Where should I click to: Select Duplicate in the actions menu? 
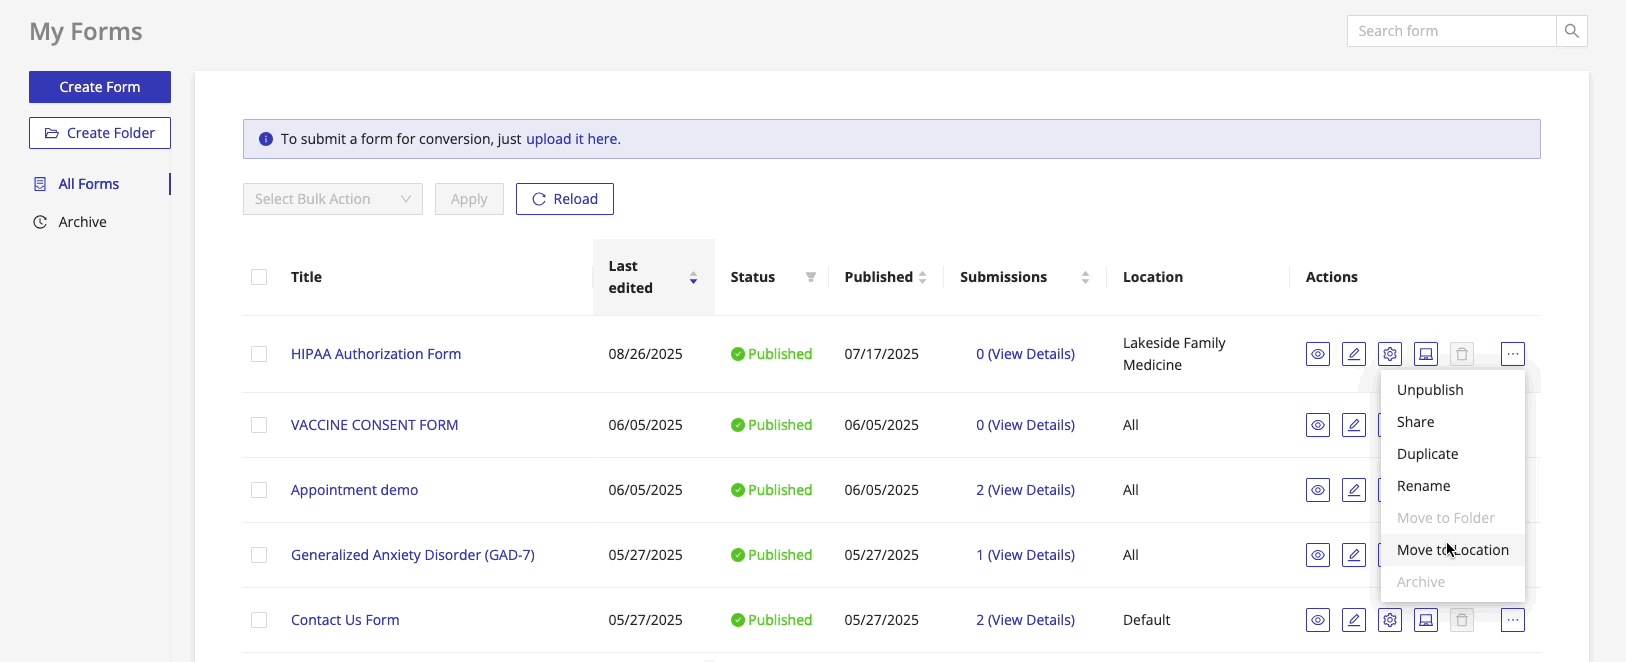pos(1427,454)
